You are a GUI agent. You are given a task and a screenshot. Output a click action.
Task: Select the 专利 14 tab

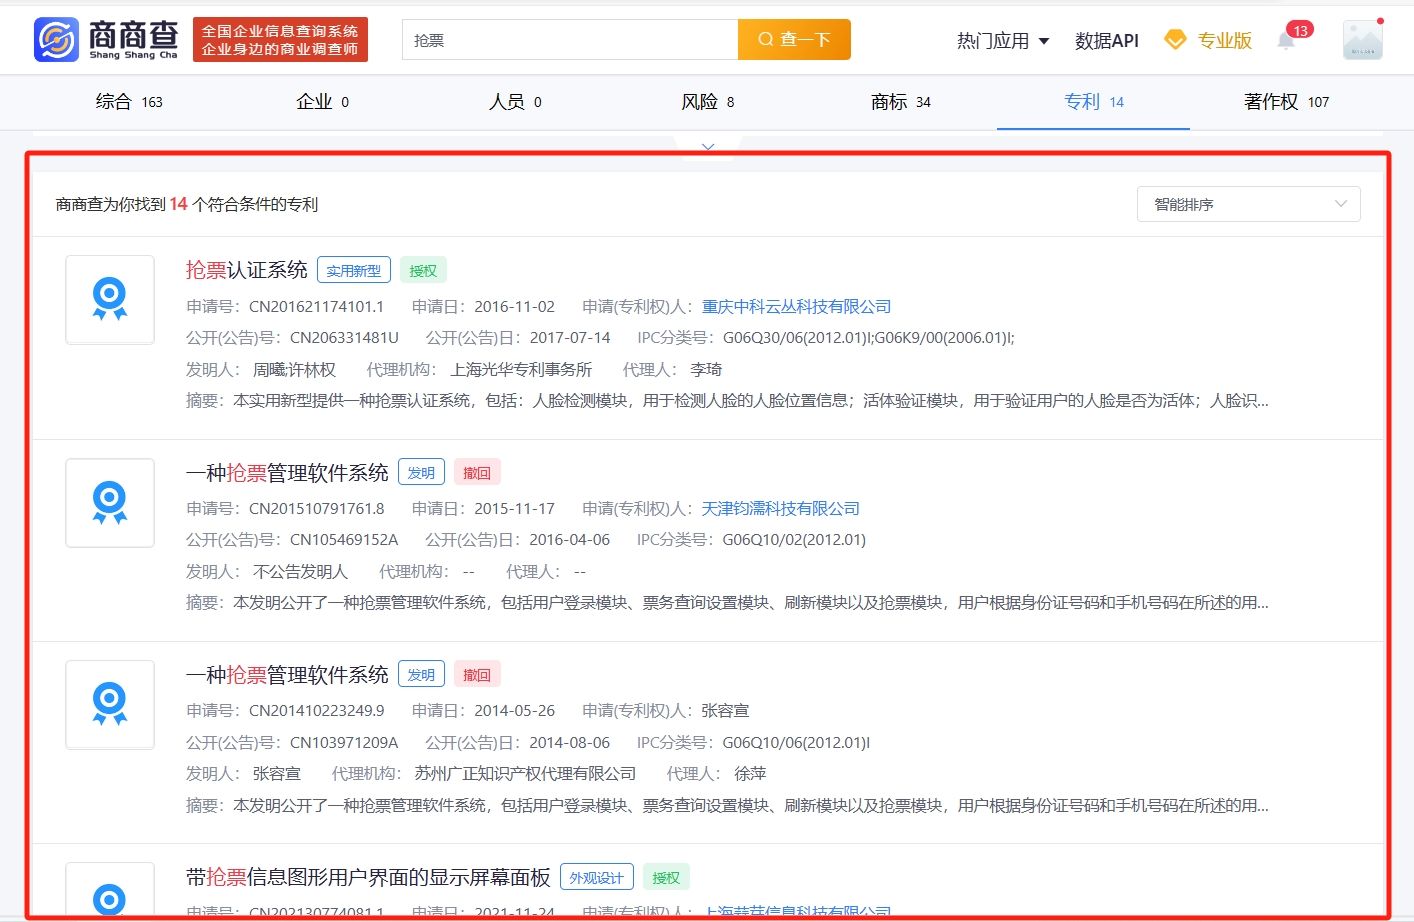1094,101
